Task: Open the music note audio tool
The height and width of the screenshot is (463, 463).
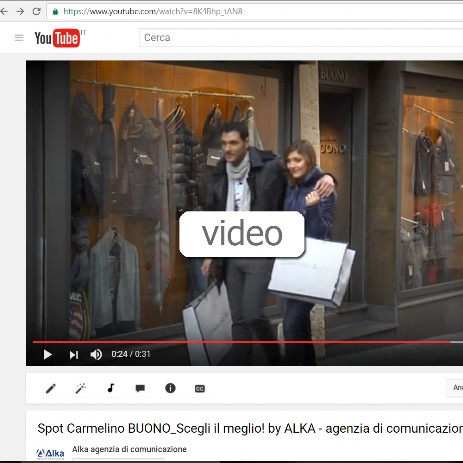Action: point(111,388)
